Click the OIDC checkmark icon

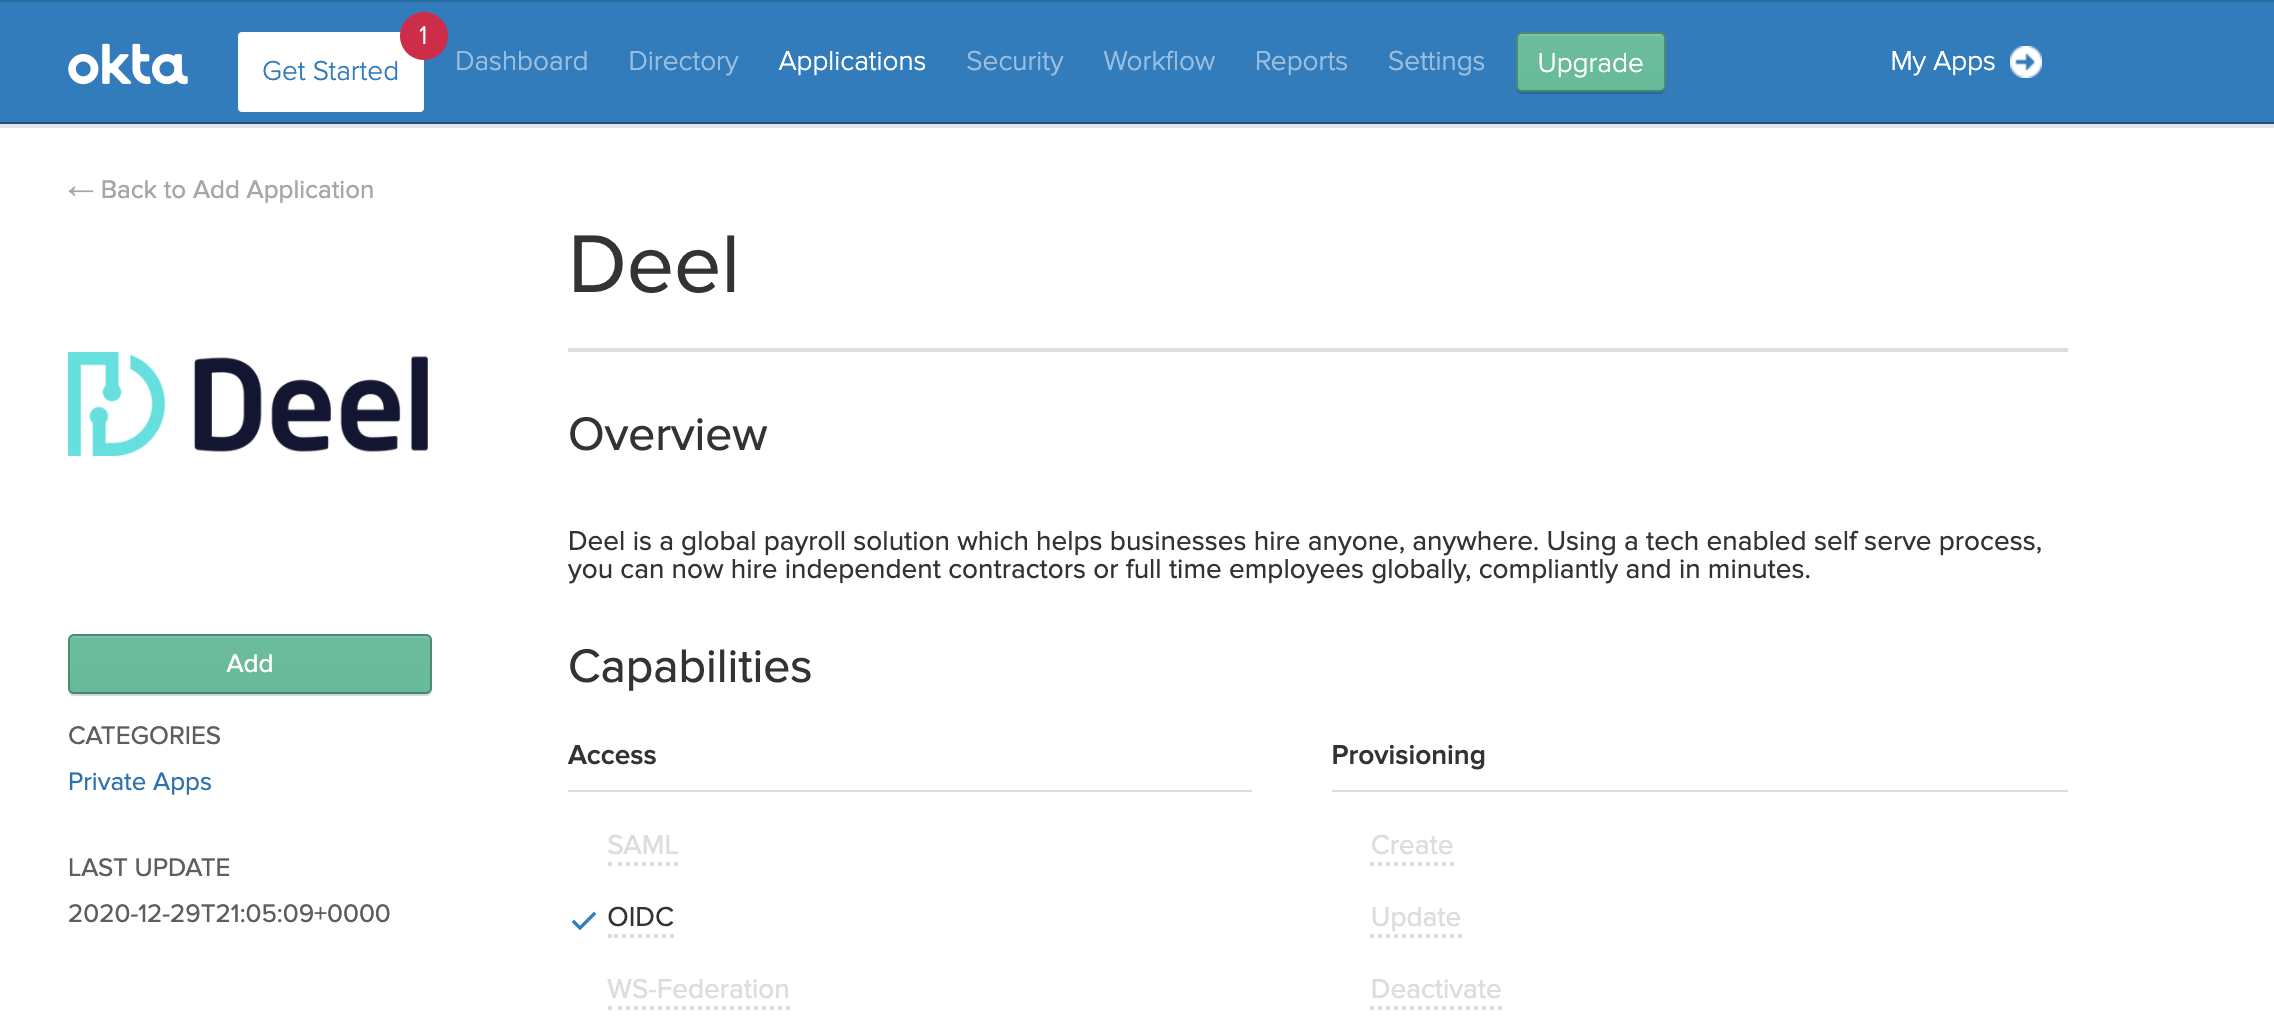583,920
